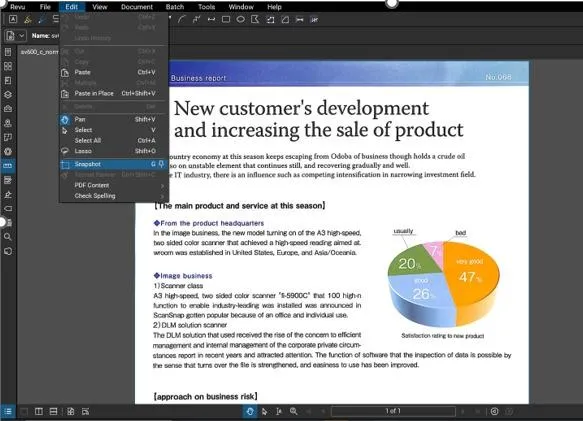This screenshot has height=421, width=583.
Task: Choose Pan from the Edit menu
Action: [114, 119]
